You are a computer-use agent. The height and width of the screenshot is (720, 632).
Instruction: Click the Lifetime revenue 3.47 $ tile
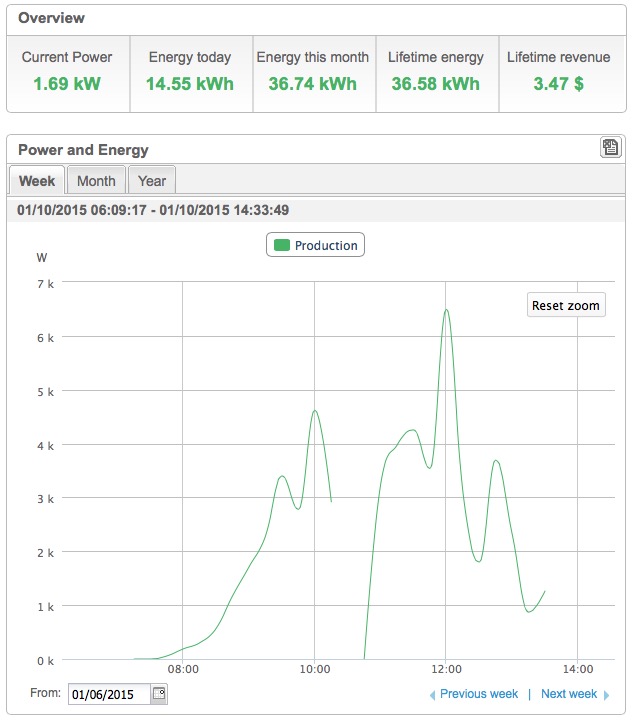pyautogui.click(x=559, y=72)
